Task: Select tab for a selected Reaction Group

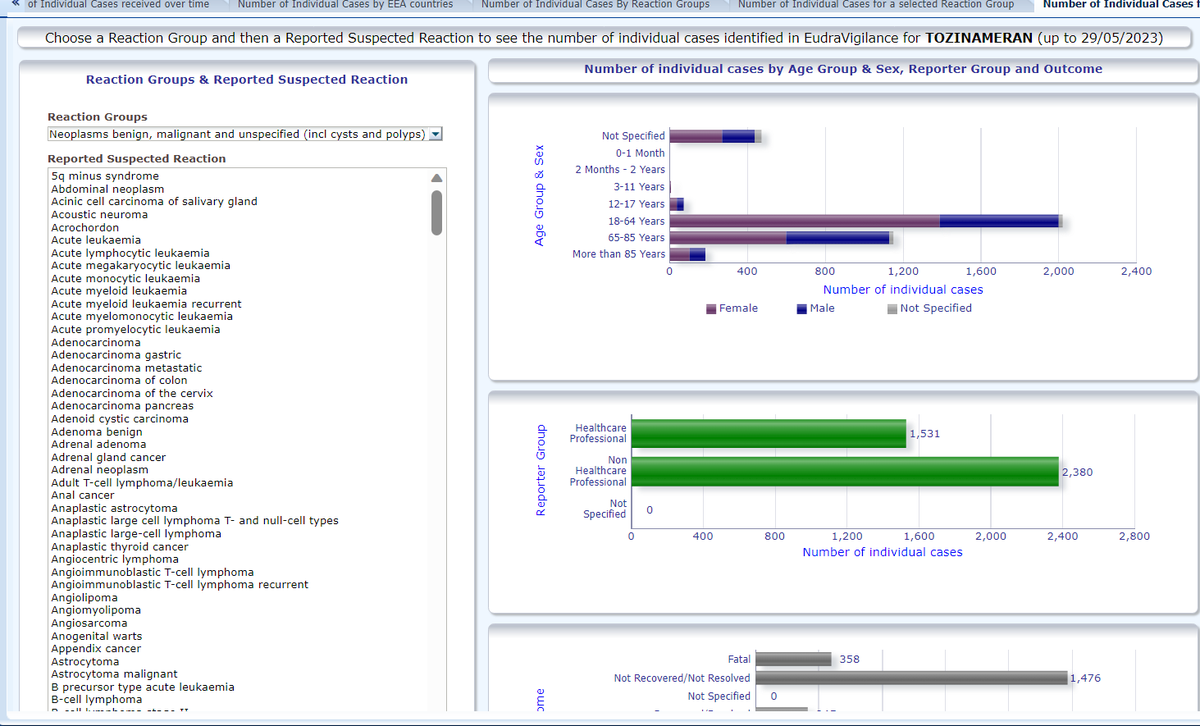Action: [875, 4]
